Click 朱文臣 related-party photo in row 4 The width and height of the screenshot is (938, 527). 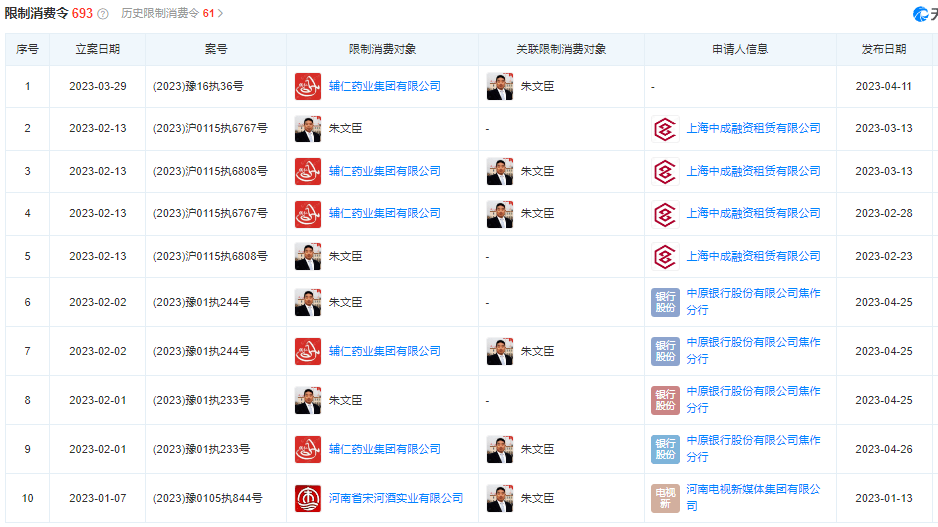(500, 214)
